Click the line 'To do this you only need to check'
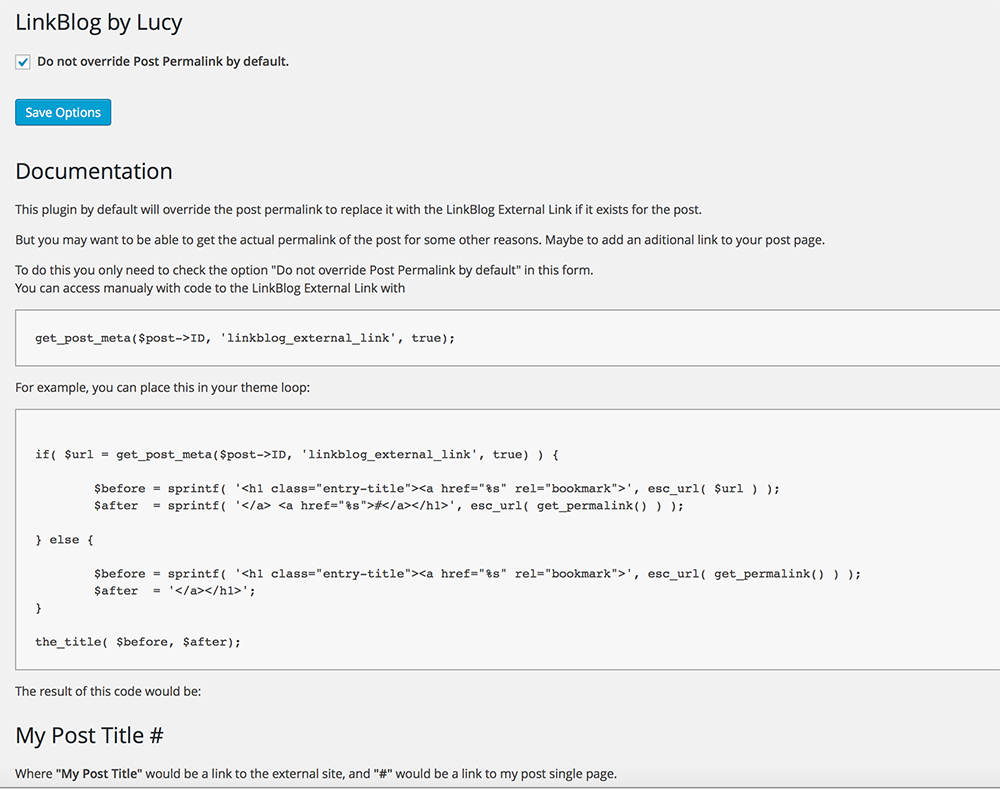Viewport: 1000px width, 789px height. (304, 270)
